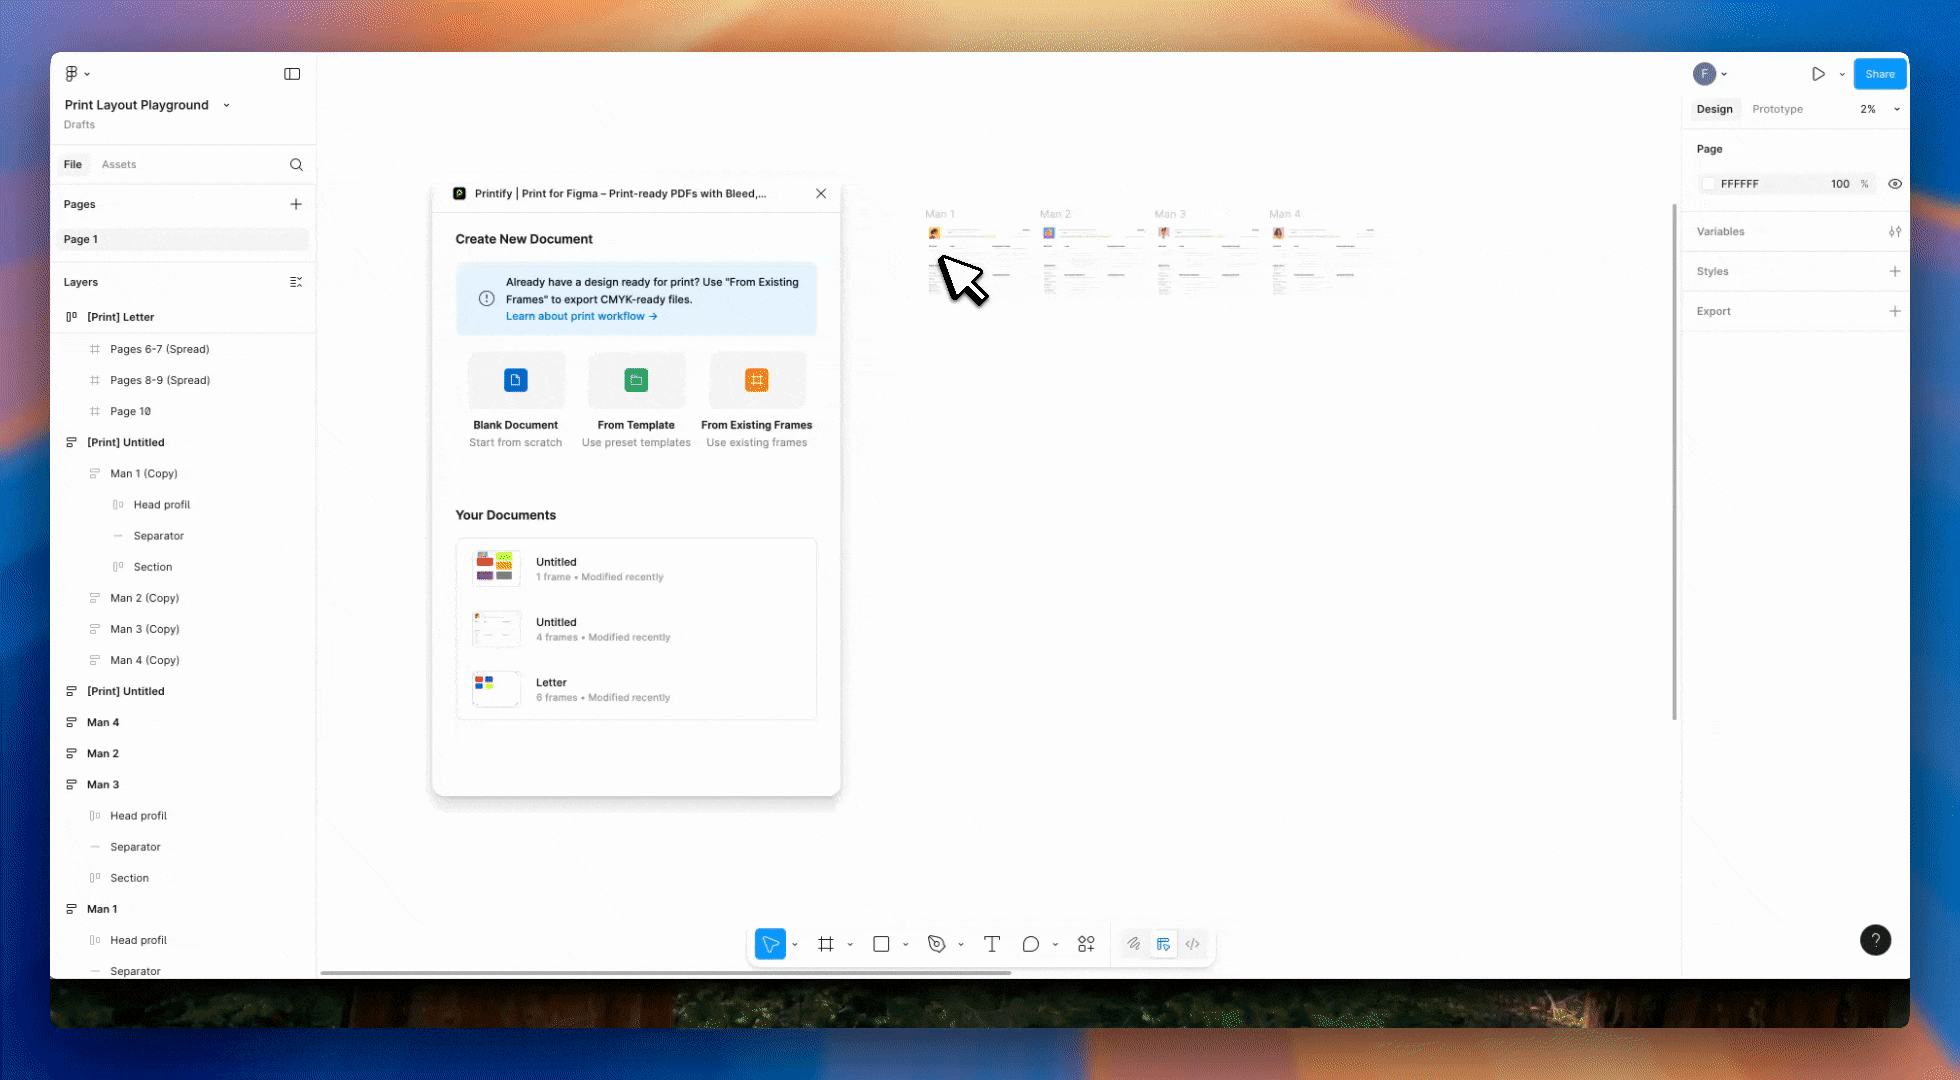Open the Variables panel settings
This screenshot has height=1080, width=1960.
(x=1895, y=231)
